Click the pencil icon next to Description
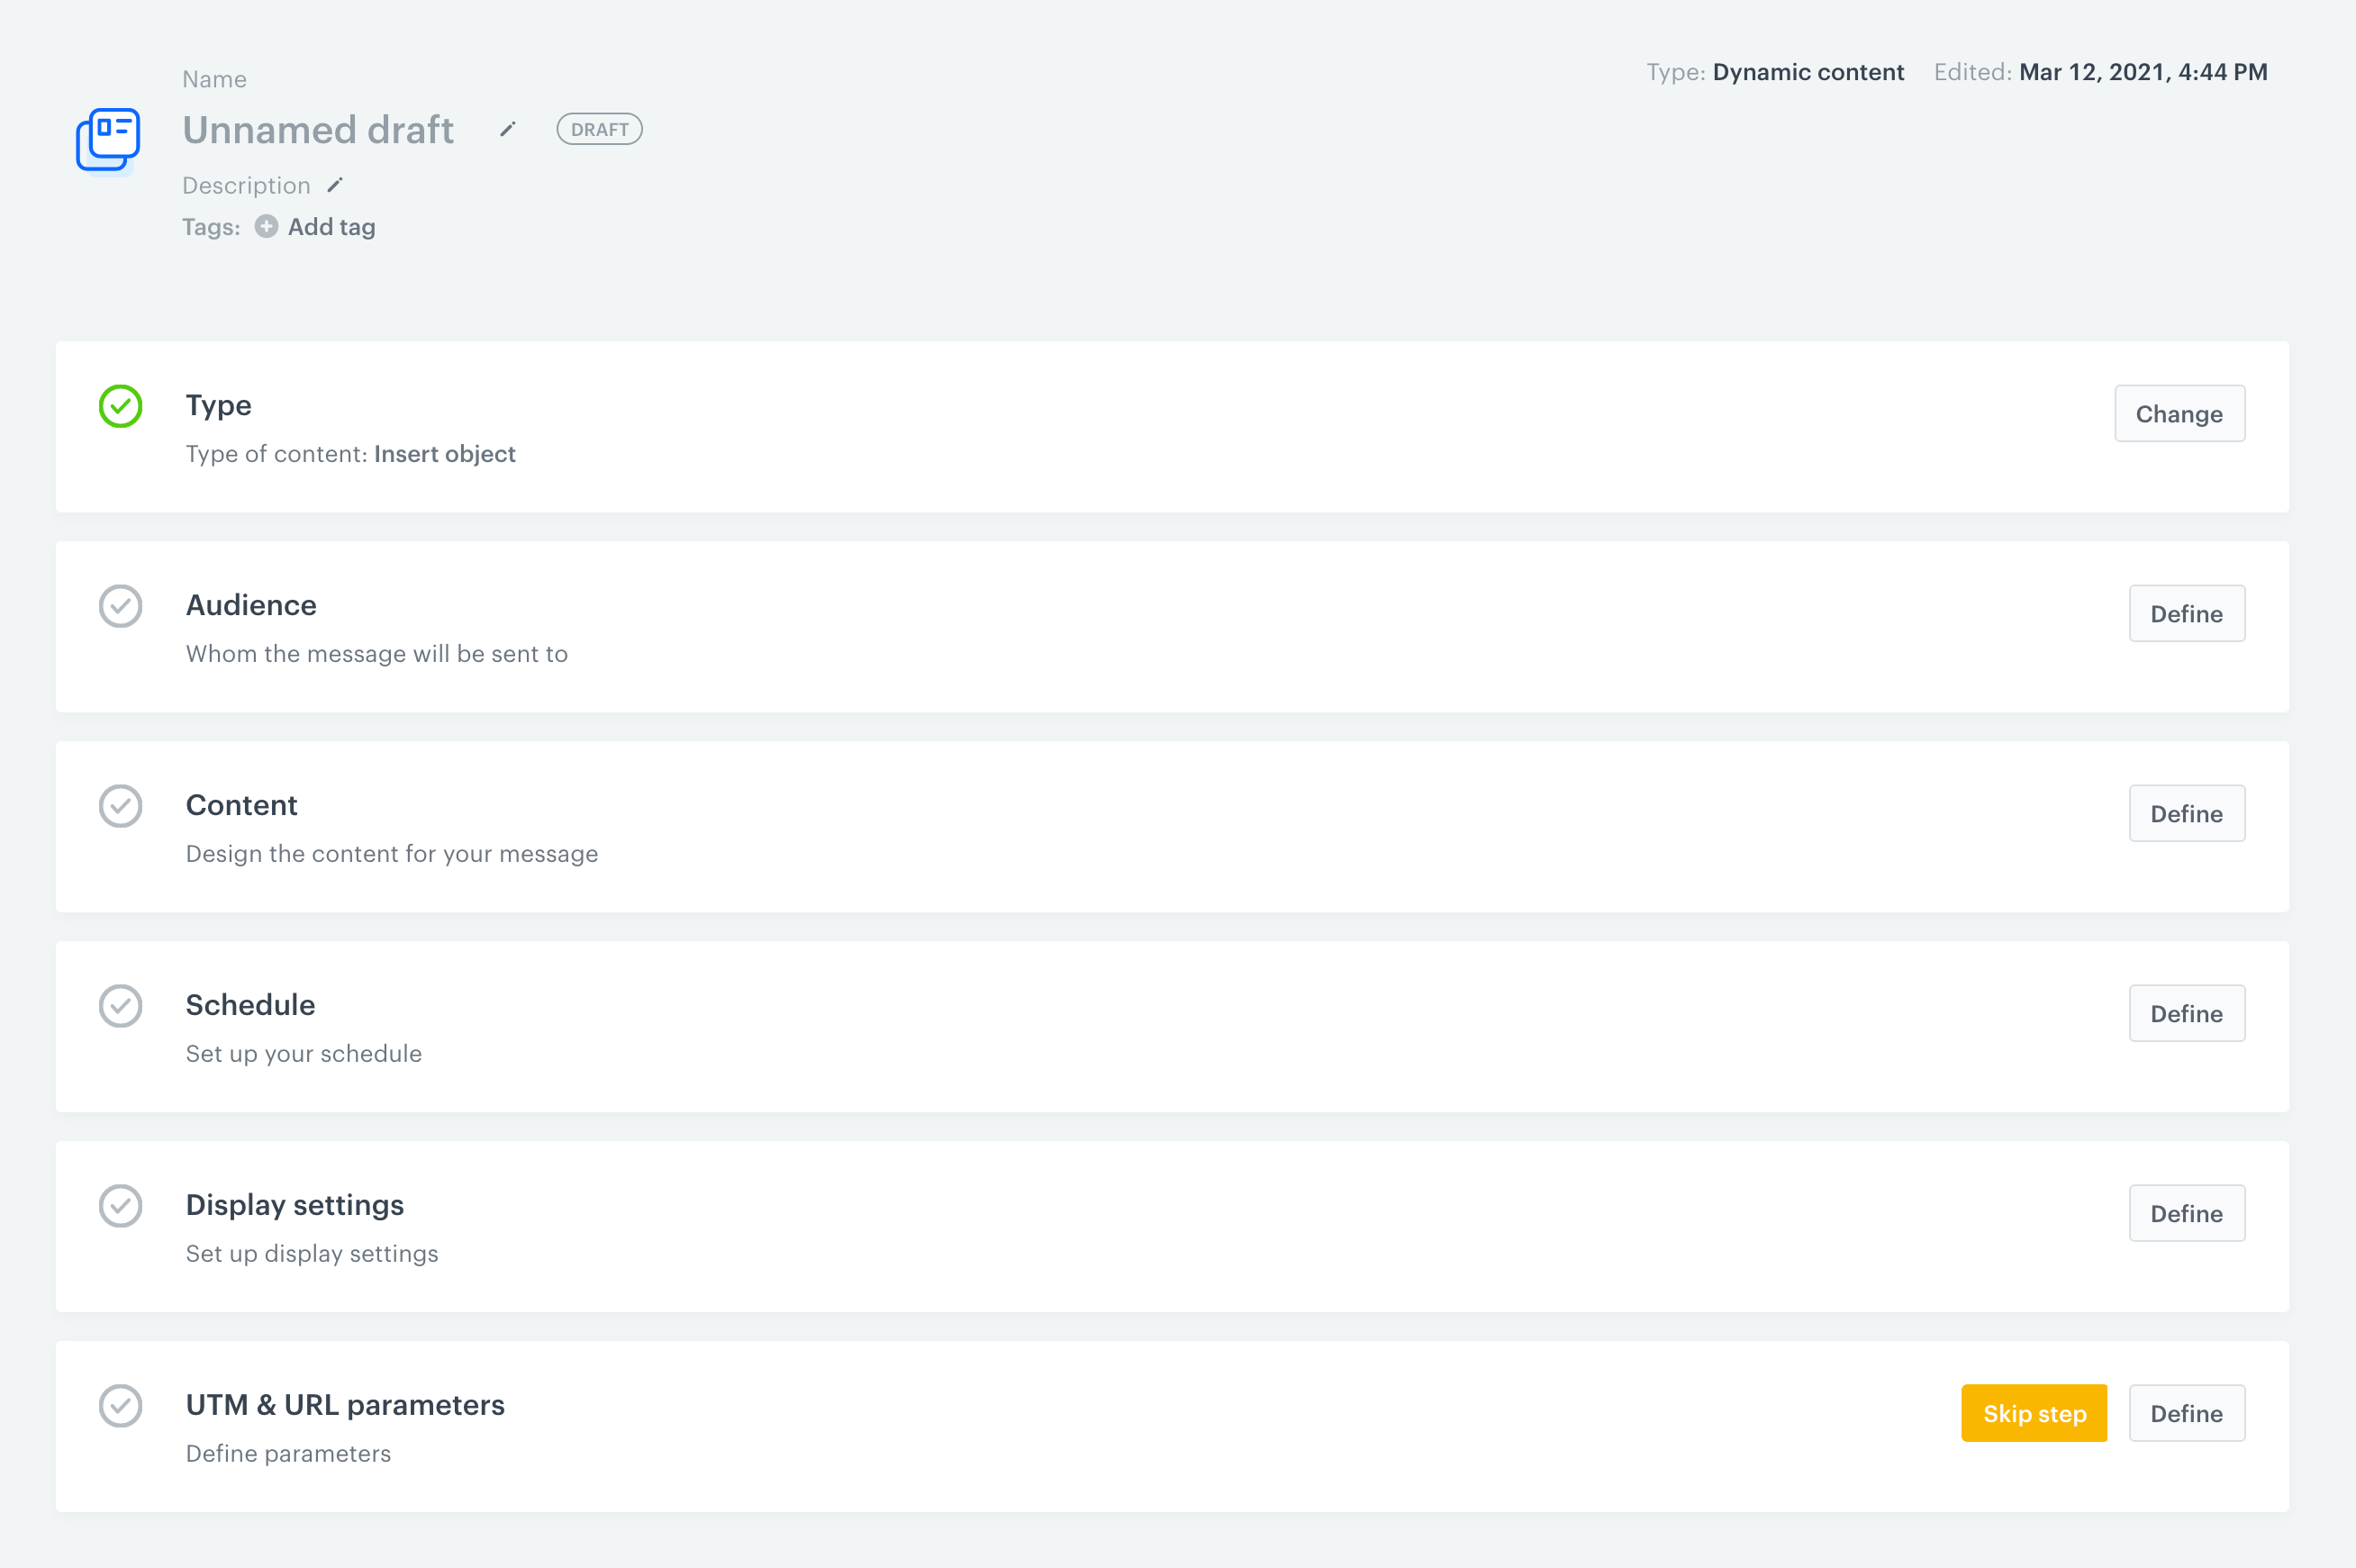 pos(335,184)
